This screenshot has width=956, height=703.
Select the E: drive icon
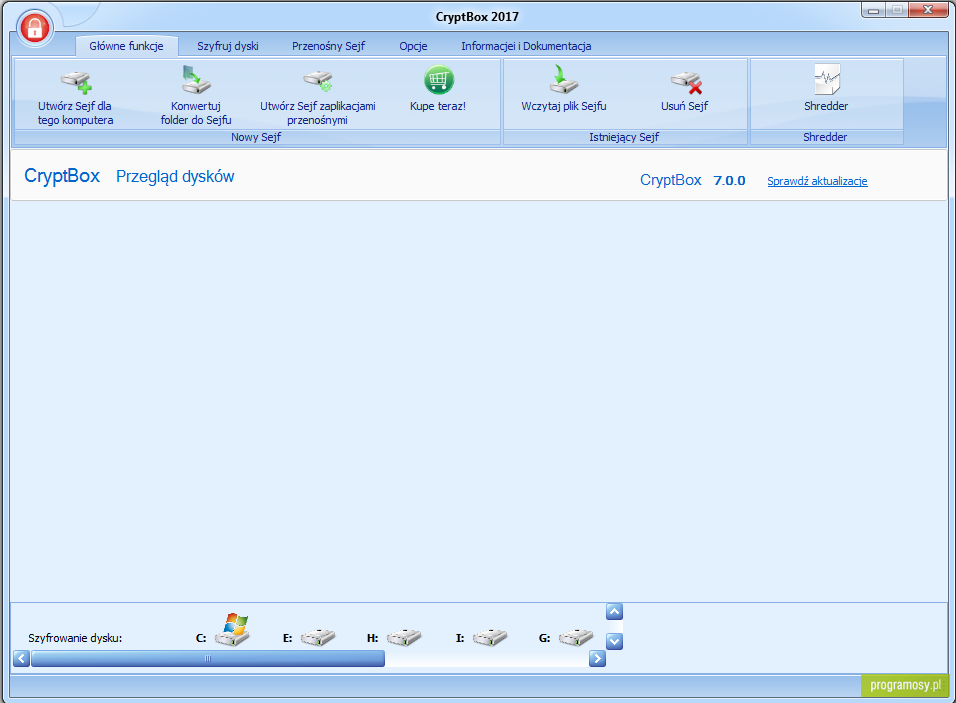(x=318, y=637)
